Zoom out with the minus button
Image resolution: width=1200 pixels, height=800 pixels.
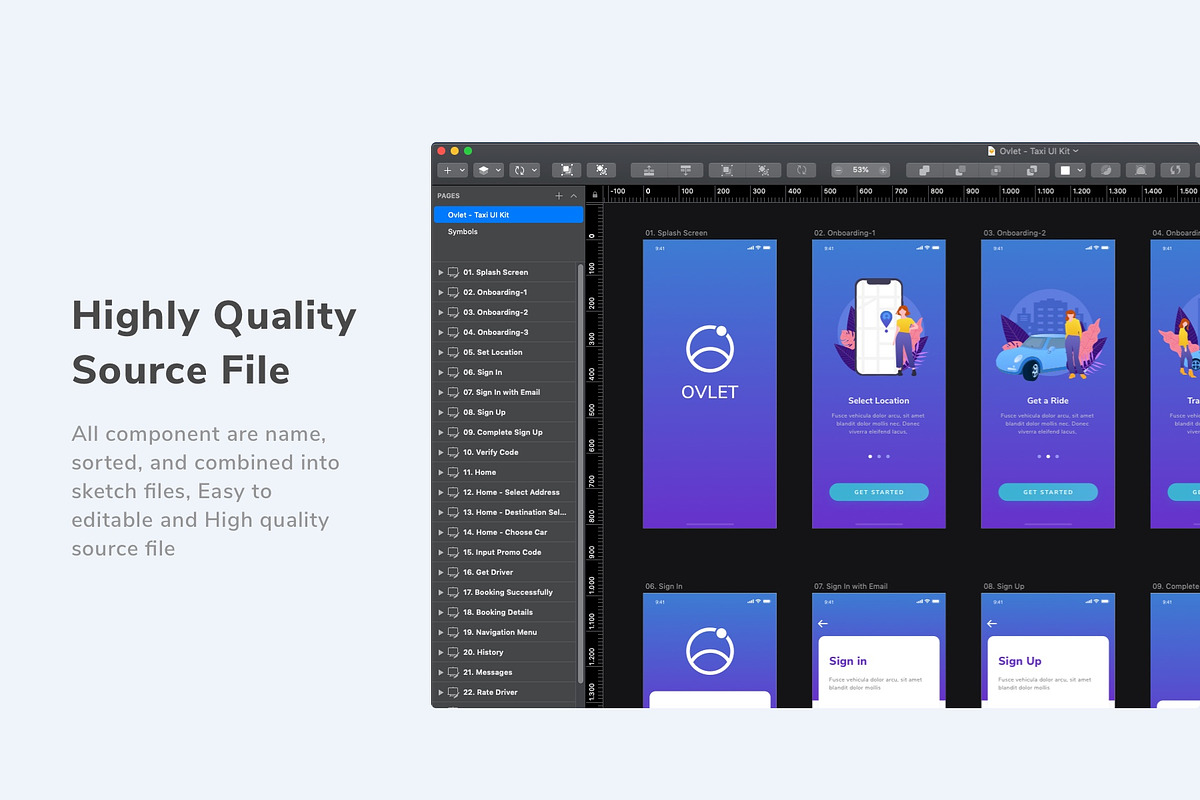click(838, 170)
